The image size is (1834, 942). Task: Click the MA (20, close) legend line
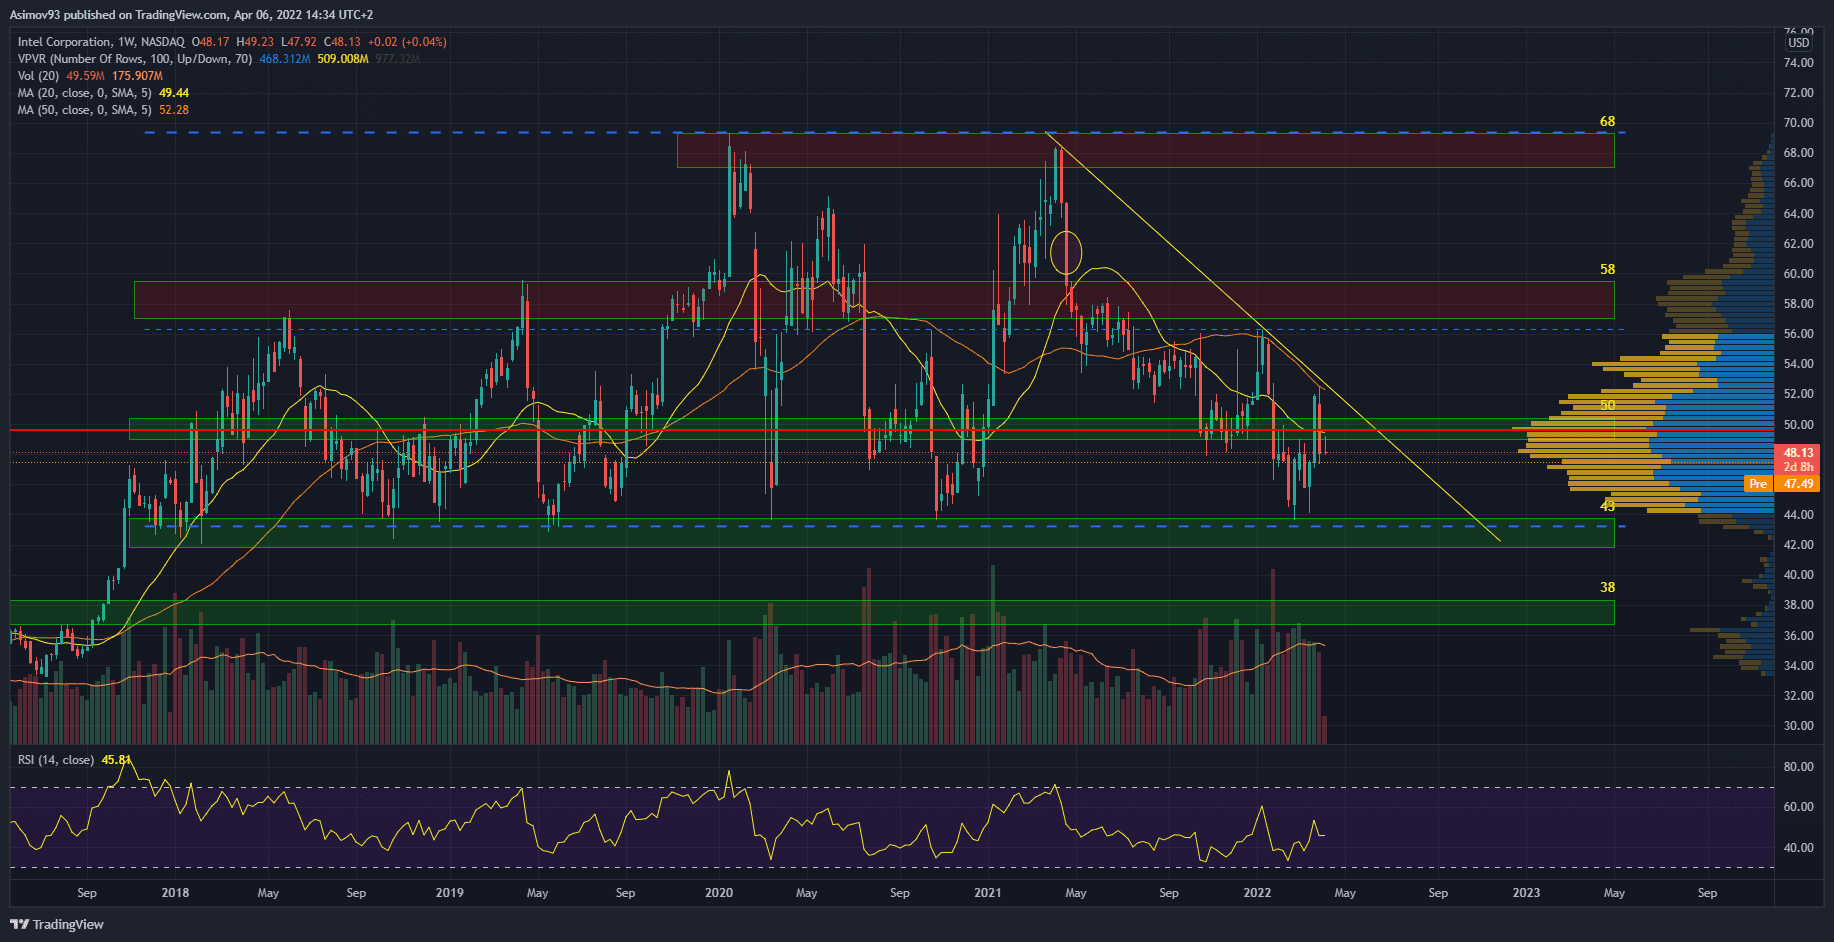click(85, 93)
